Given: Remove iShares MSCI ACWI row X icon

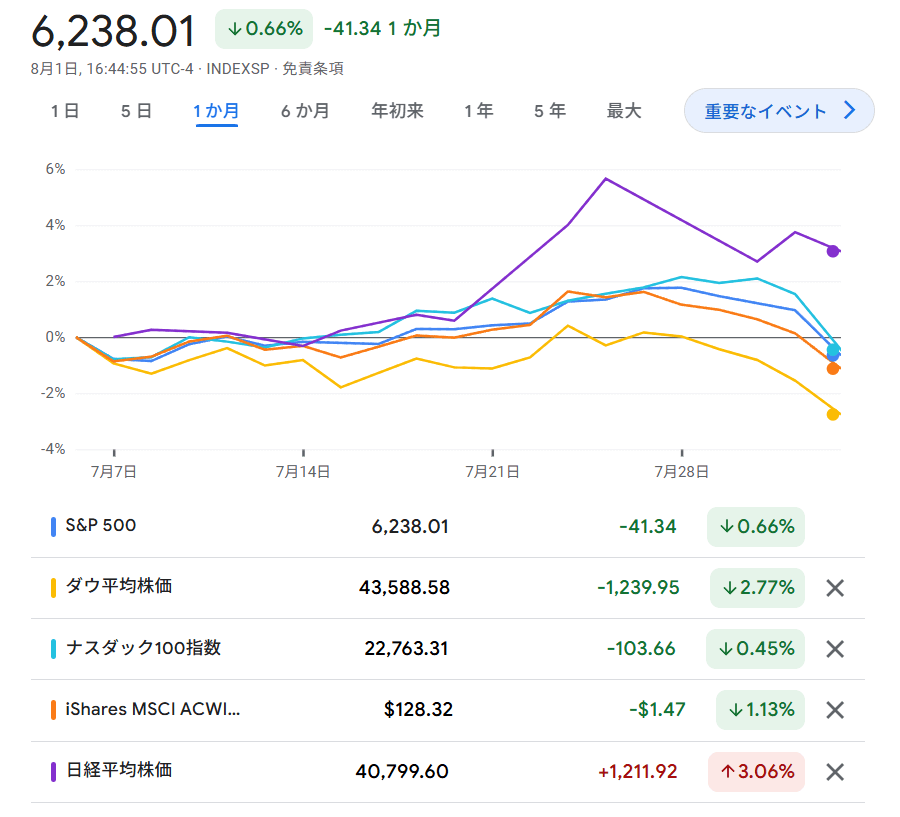Looking at the screenshot, I should 835,710.
